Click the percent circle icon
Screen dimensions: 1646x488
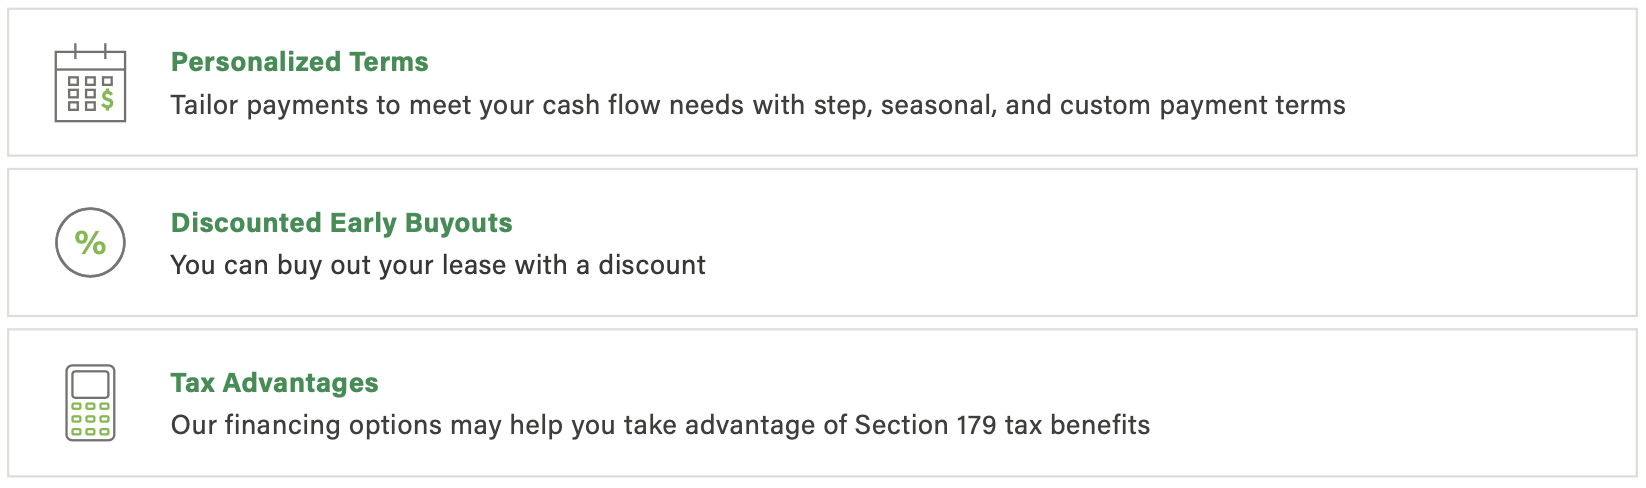point(90,243)
